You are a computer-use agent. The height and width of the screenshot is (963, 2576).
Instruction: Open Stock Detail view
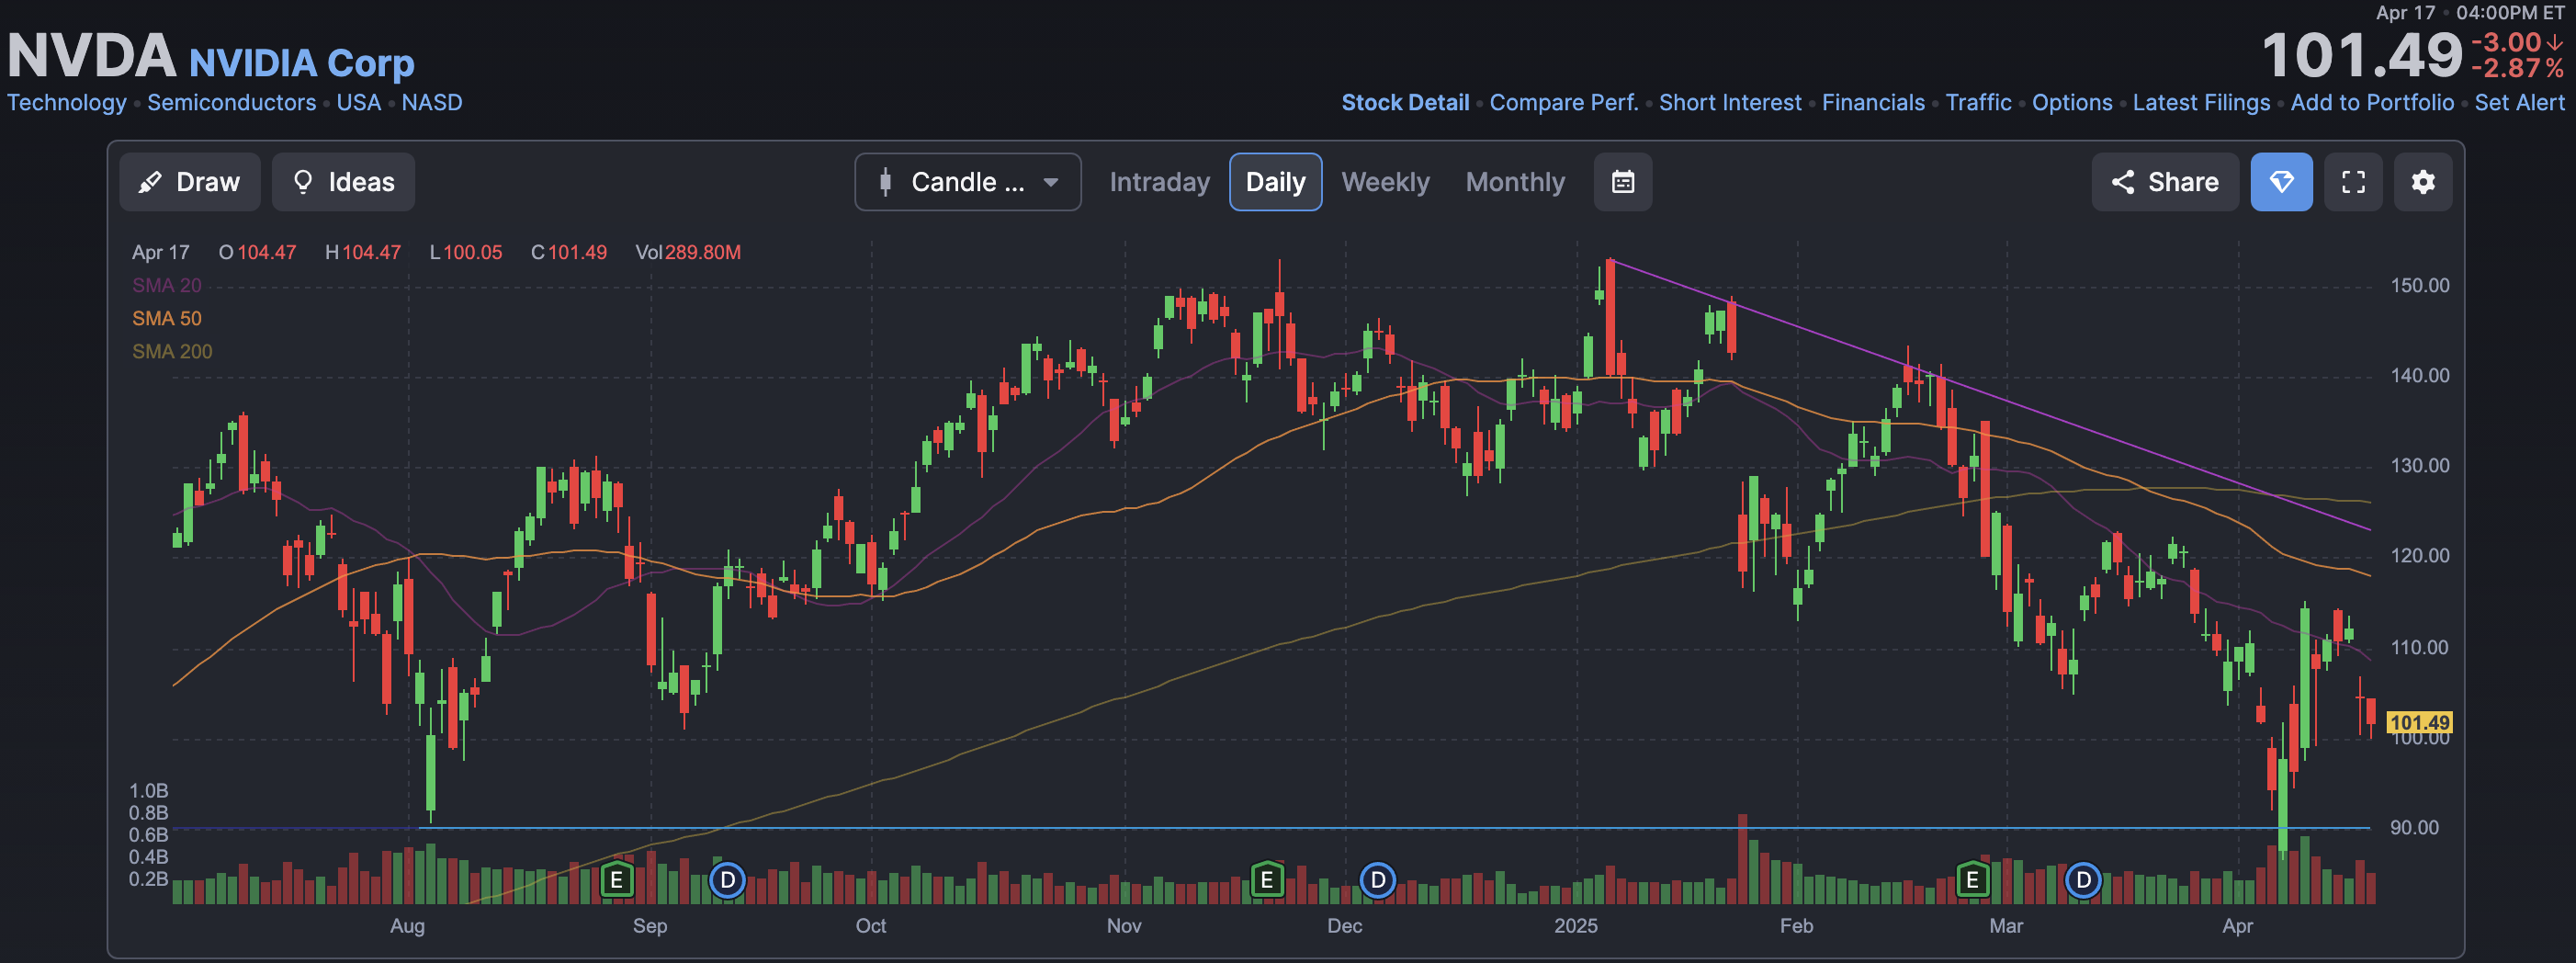1405,102
